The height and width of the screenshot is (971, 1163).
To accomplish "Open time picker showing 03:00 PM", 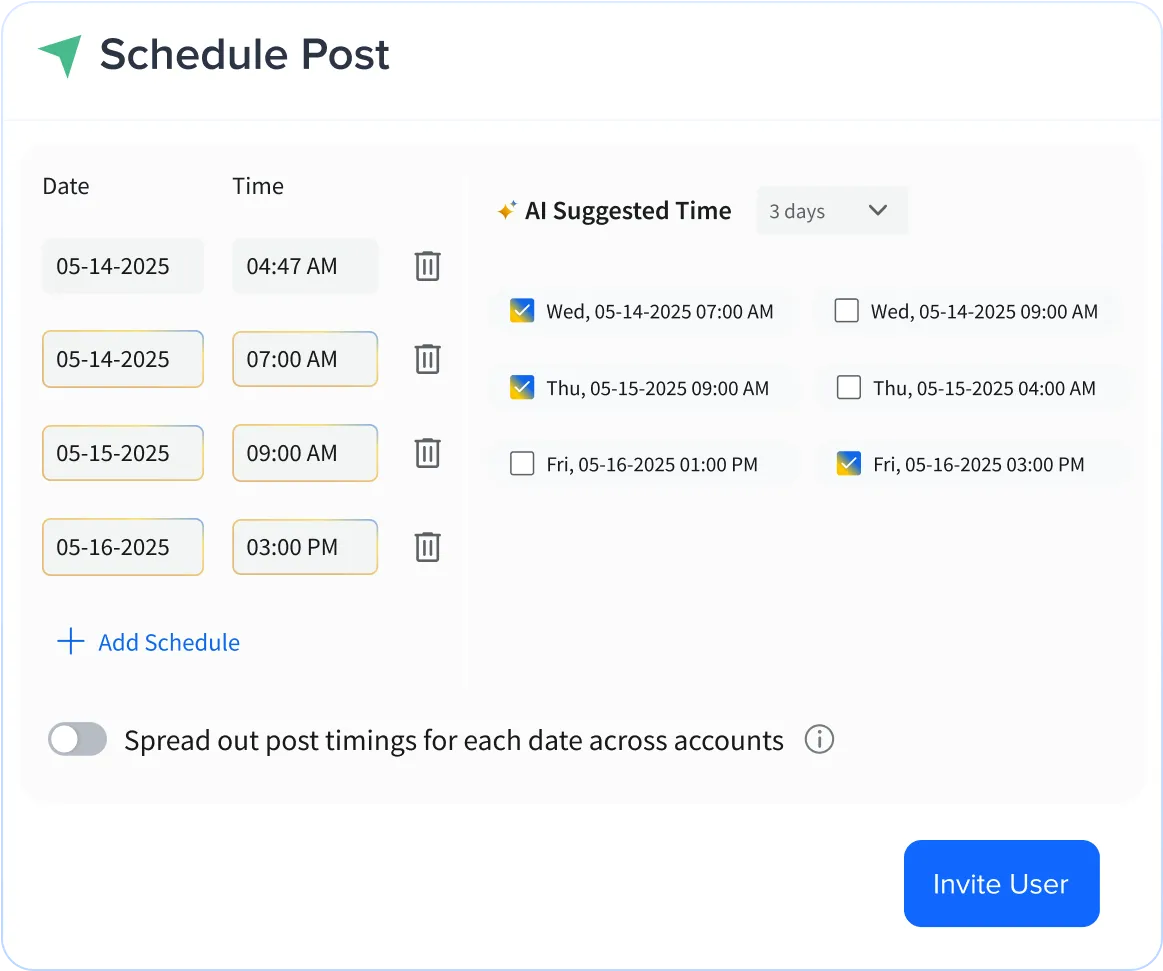I will pos(305,547).
